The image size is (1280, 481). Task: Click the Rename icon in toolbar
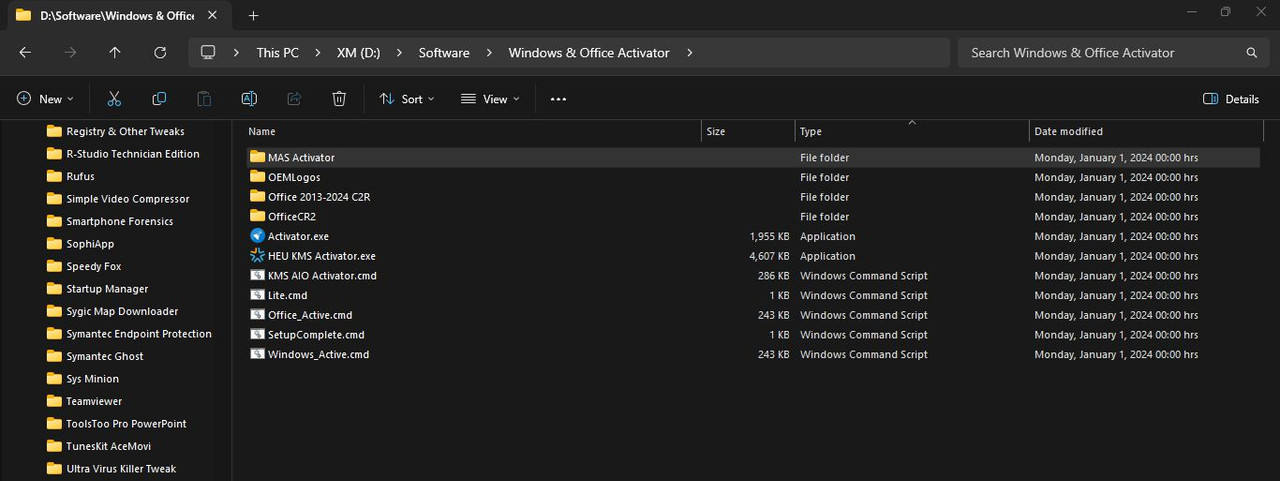(249, 99)
